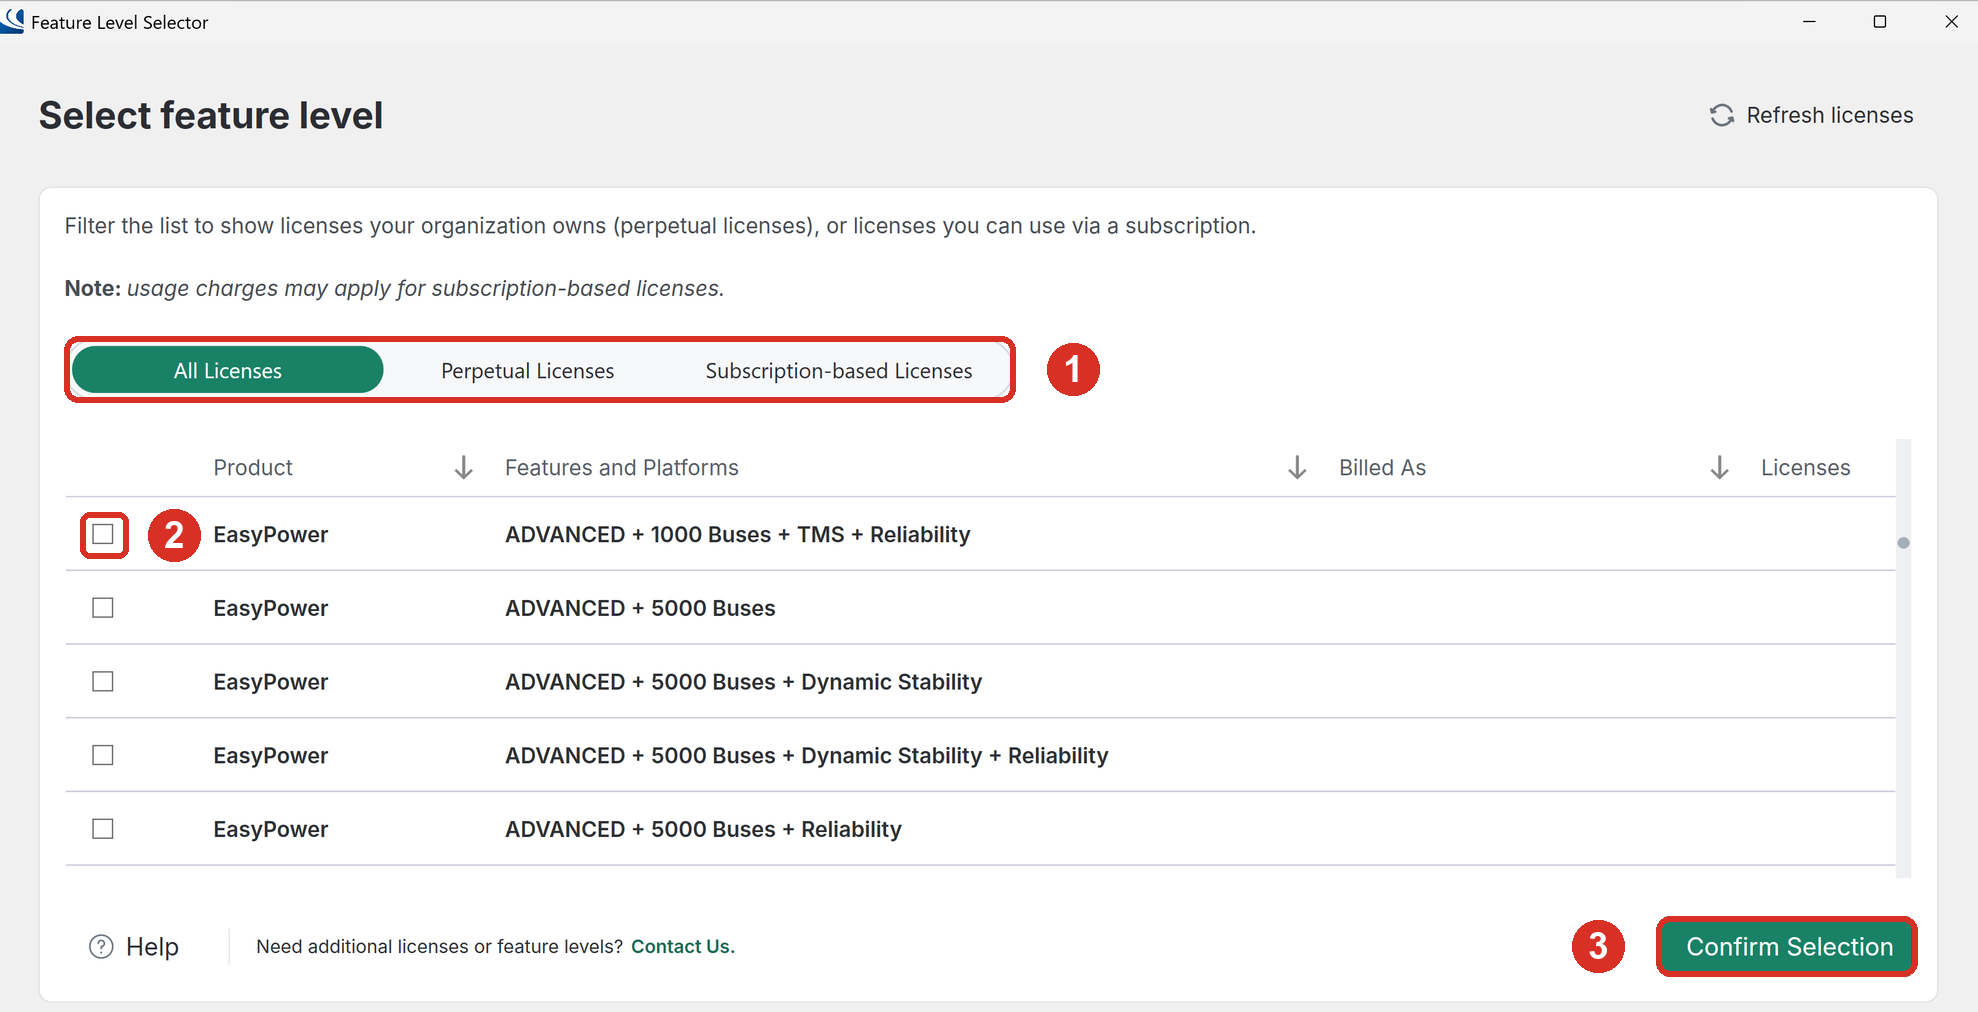
Task: Click the EasyPower app icon in title bar
Action: (x=12, y=20)
